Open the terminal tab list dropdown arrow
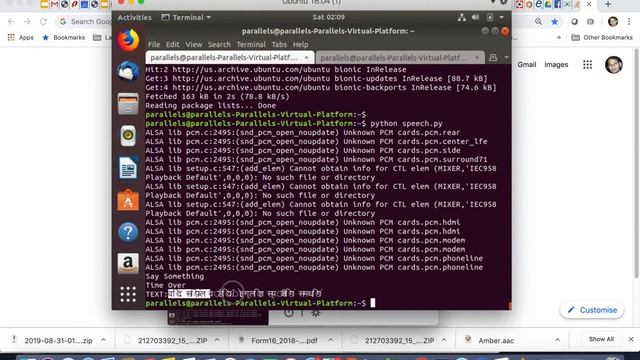Screen dimensions: 640x360 click(x=506, y=58)
